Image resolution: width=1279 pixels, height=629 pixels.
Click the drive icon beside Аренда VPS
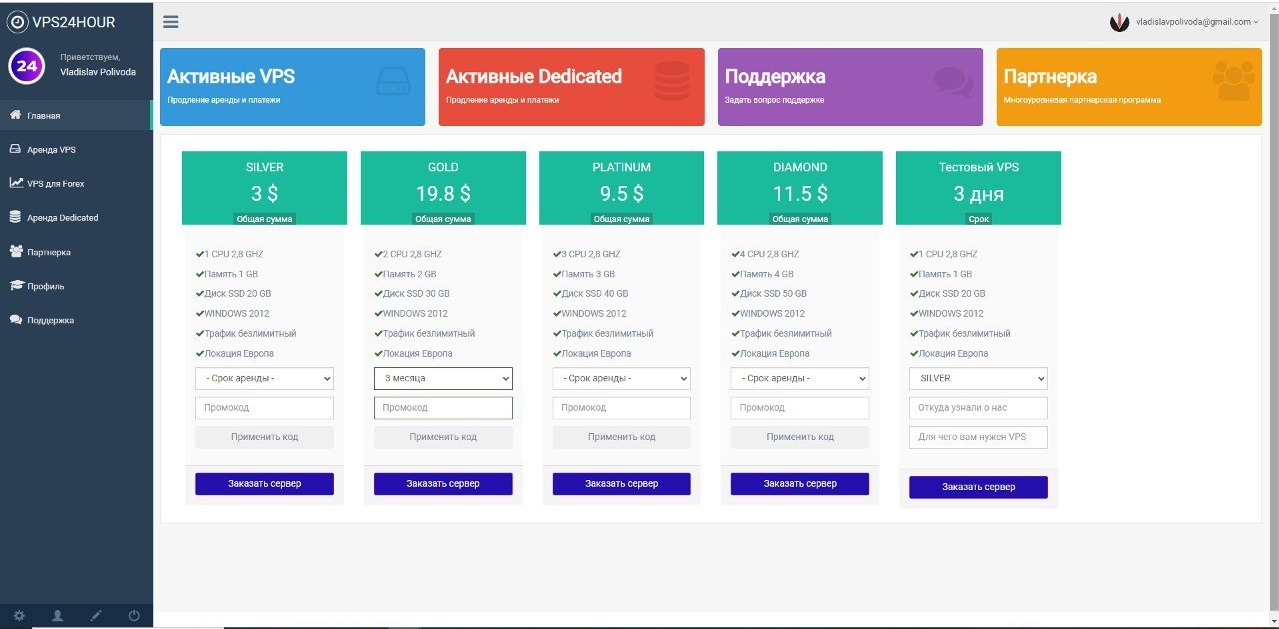[x=15, y=149]
